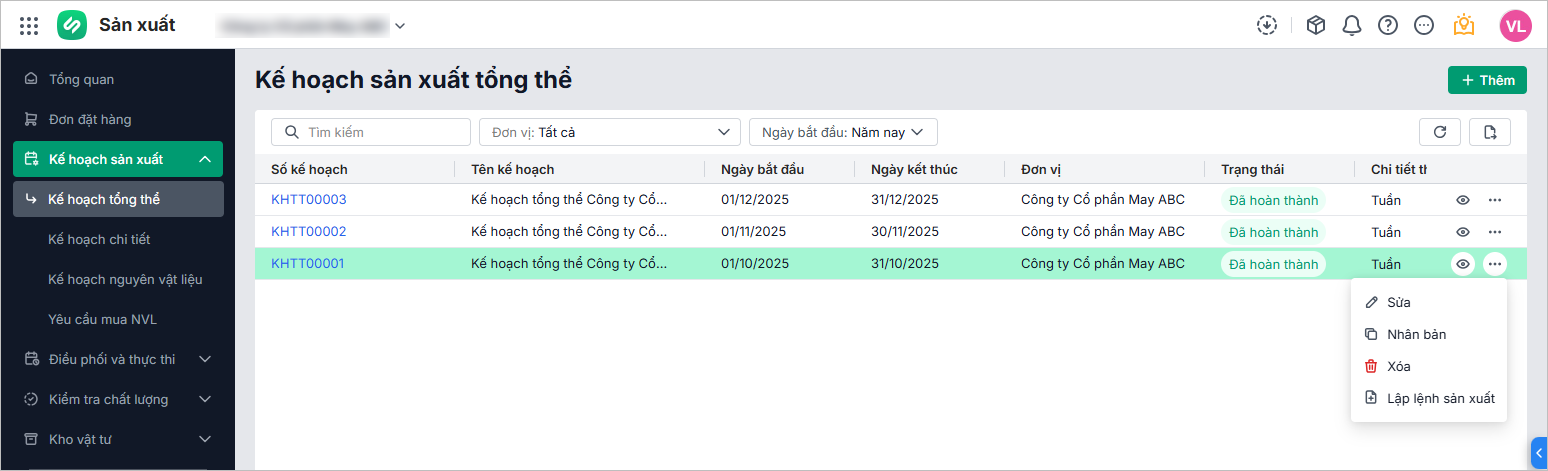
Task: Click the green Thêm button
Action: point(1487,80)
